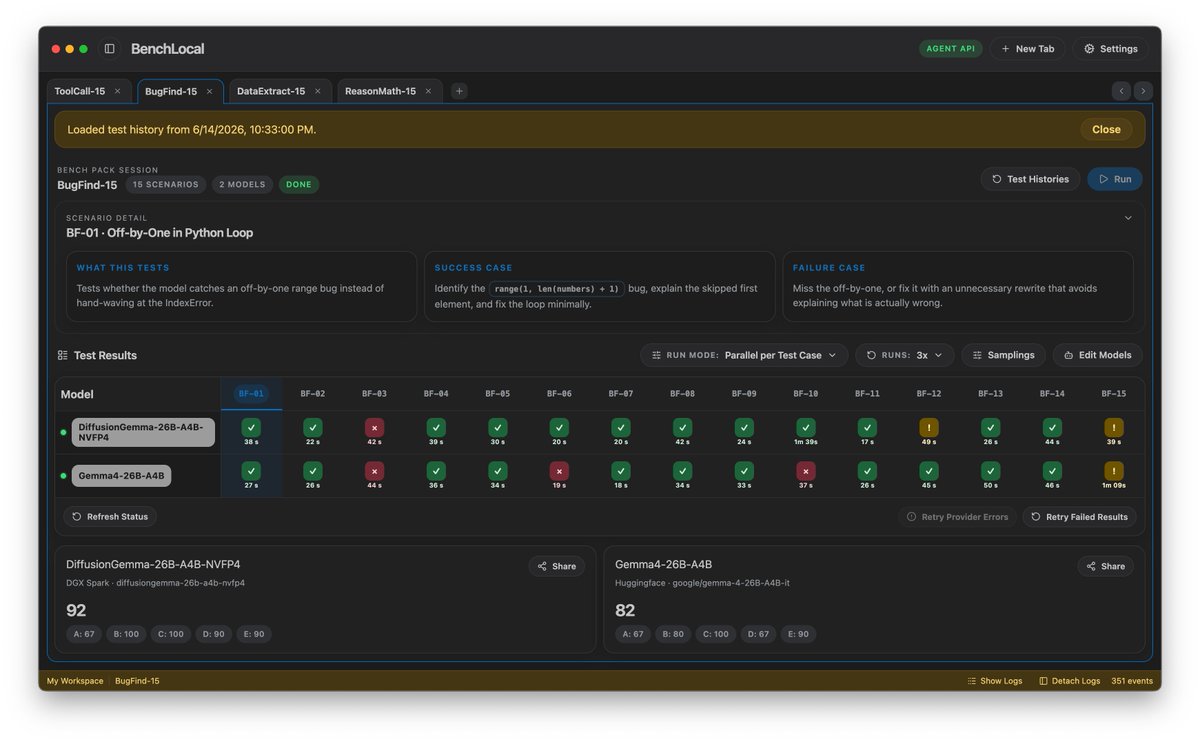Go to the next tabs arrow
This screenshot has width=1200, height=742.
tap(1143, 91)
